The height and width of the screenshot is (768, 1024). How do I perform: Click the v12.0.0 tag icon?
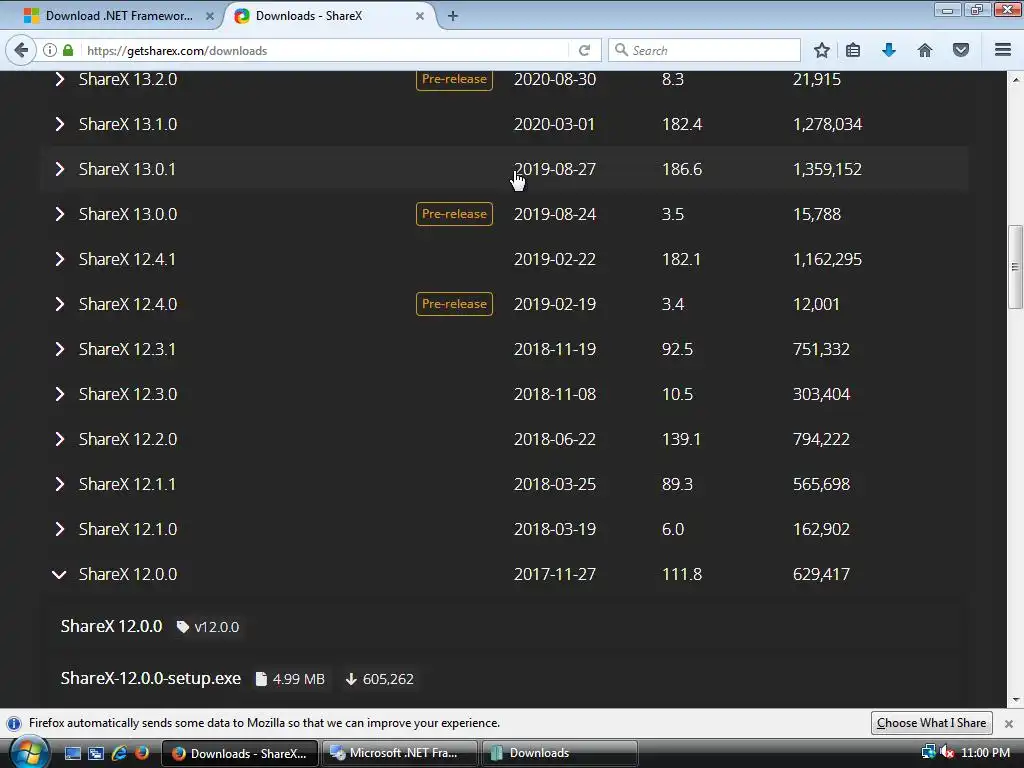click(183, 627)
